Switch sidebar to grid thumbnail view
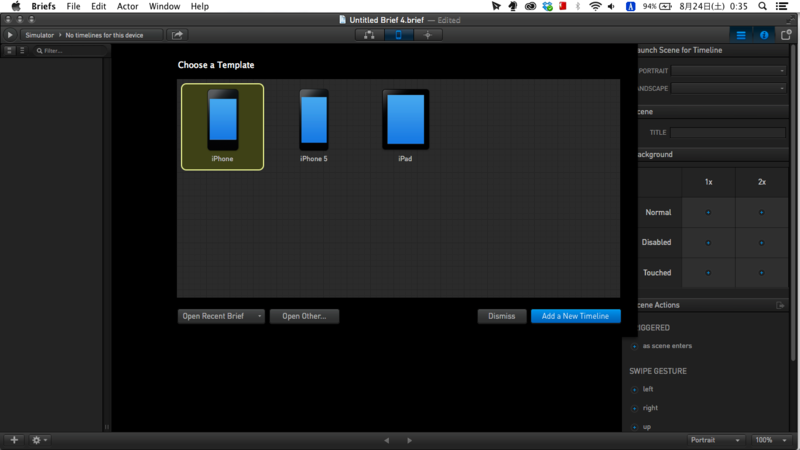Screen dimensions: 800x450 tap(9, 51)
